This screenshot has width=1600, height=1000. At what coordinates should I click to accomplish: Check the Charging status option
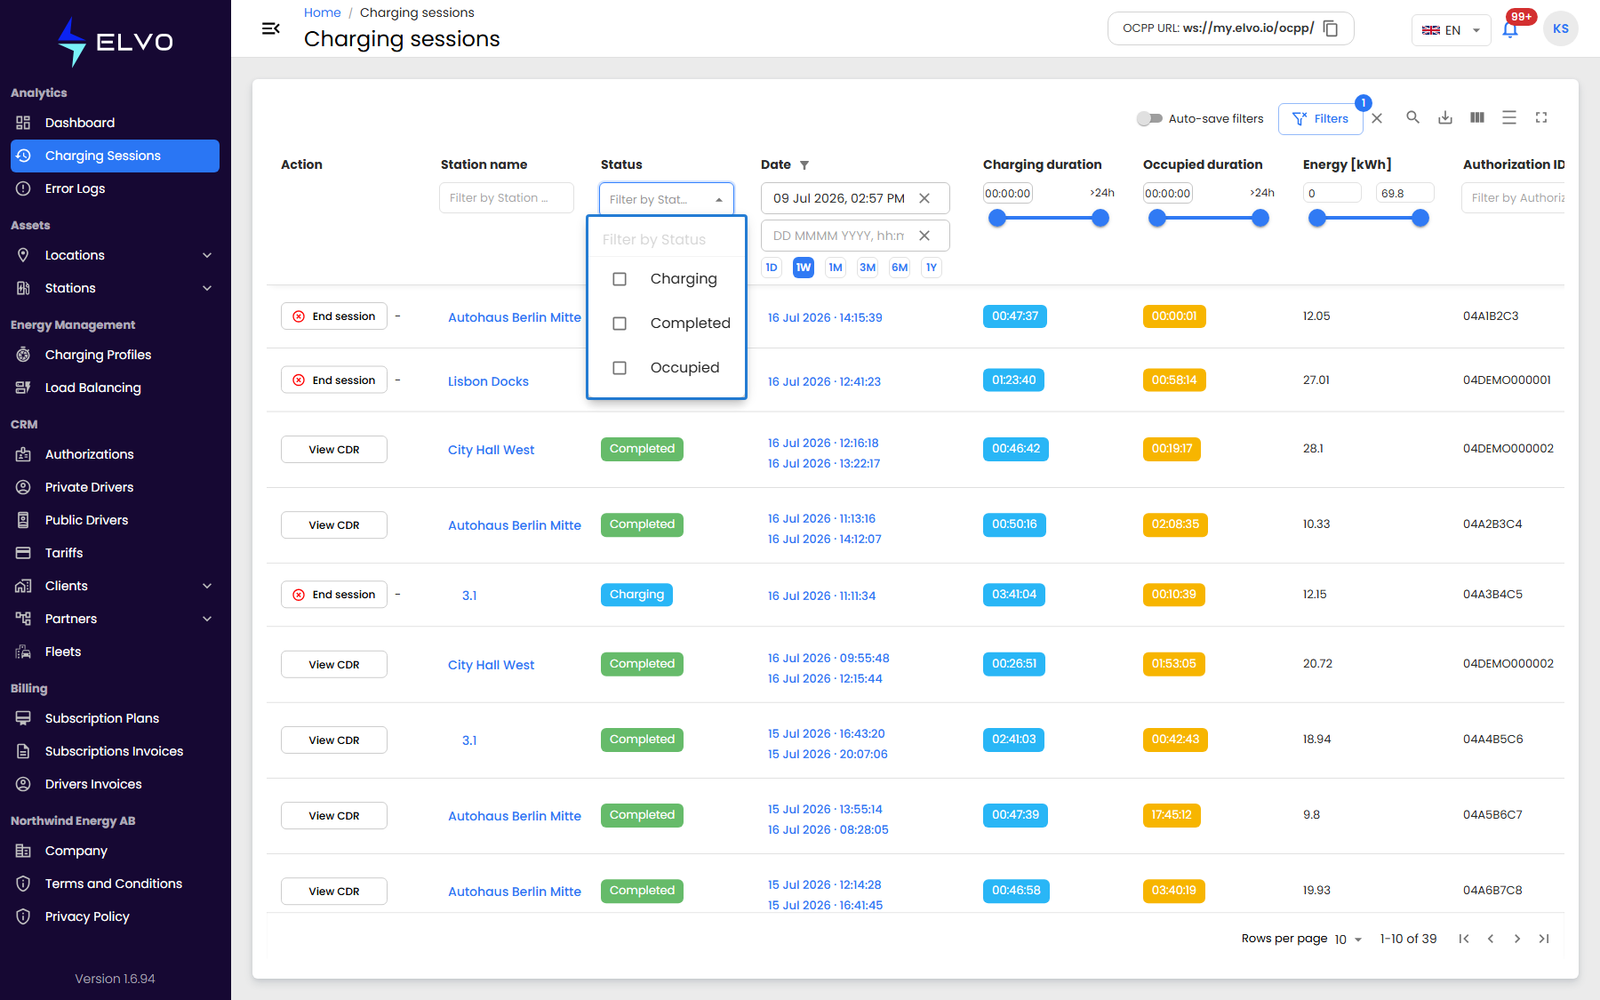pos(619,279)
